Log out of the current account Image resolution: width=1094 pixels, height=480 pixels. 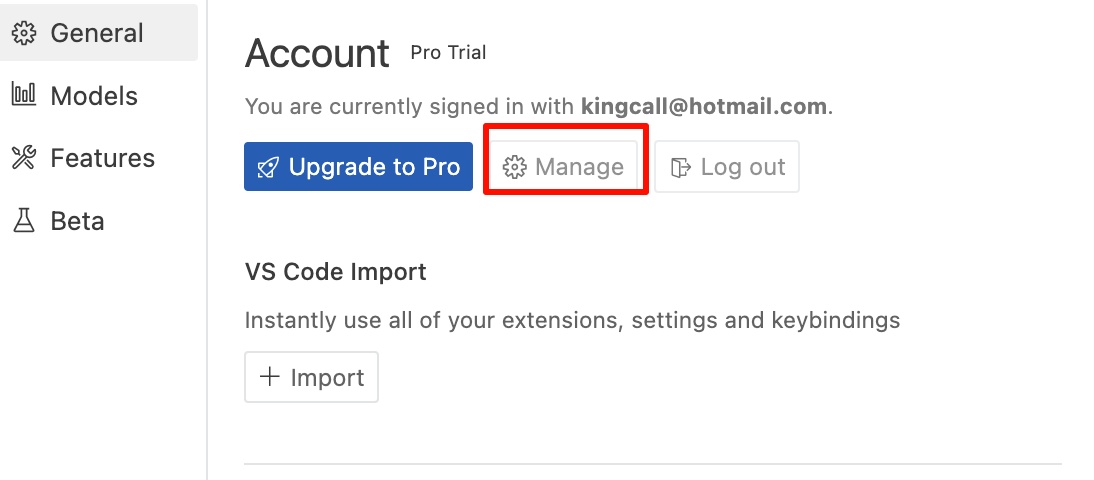point(727,167)
